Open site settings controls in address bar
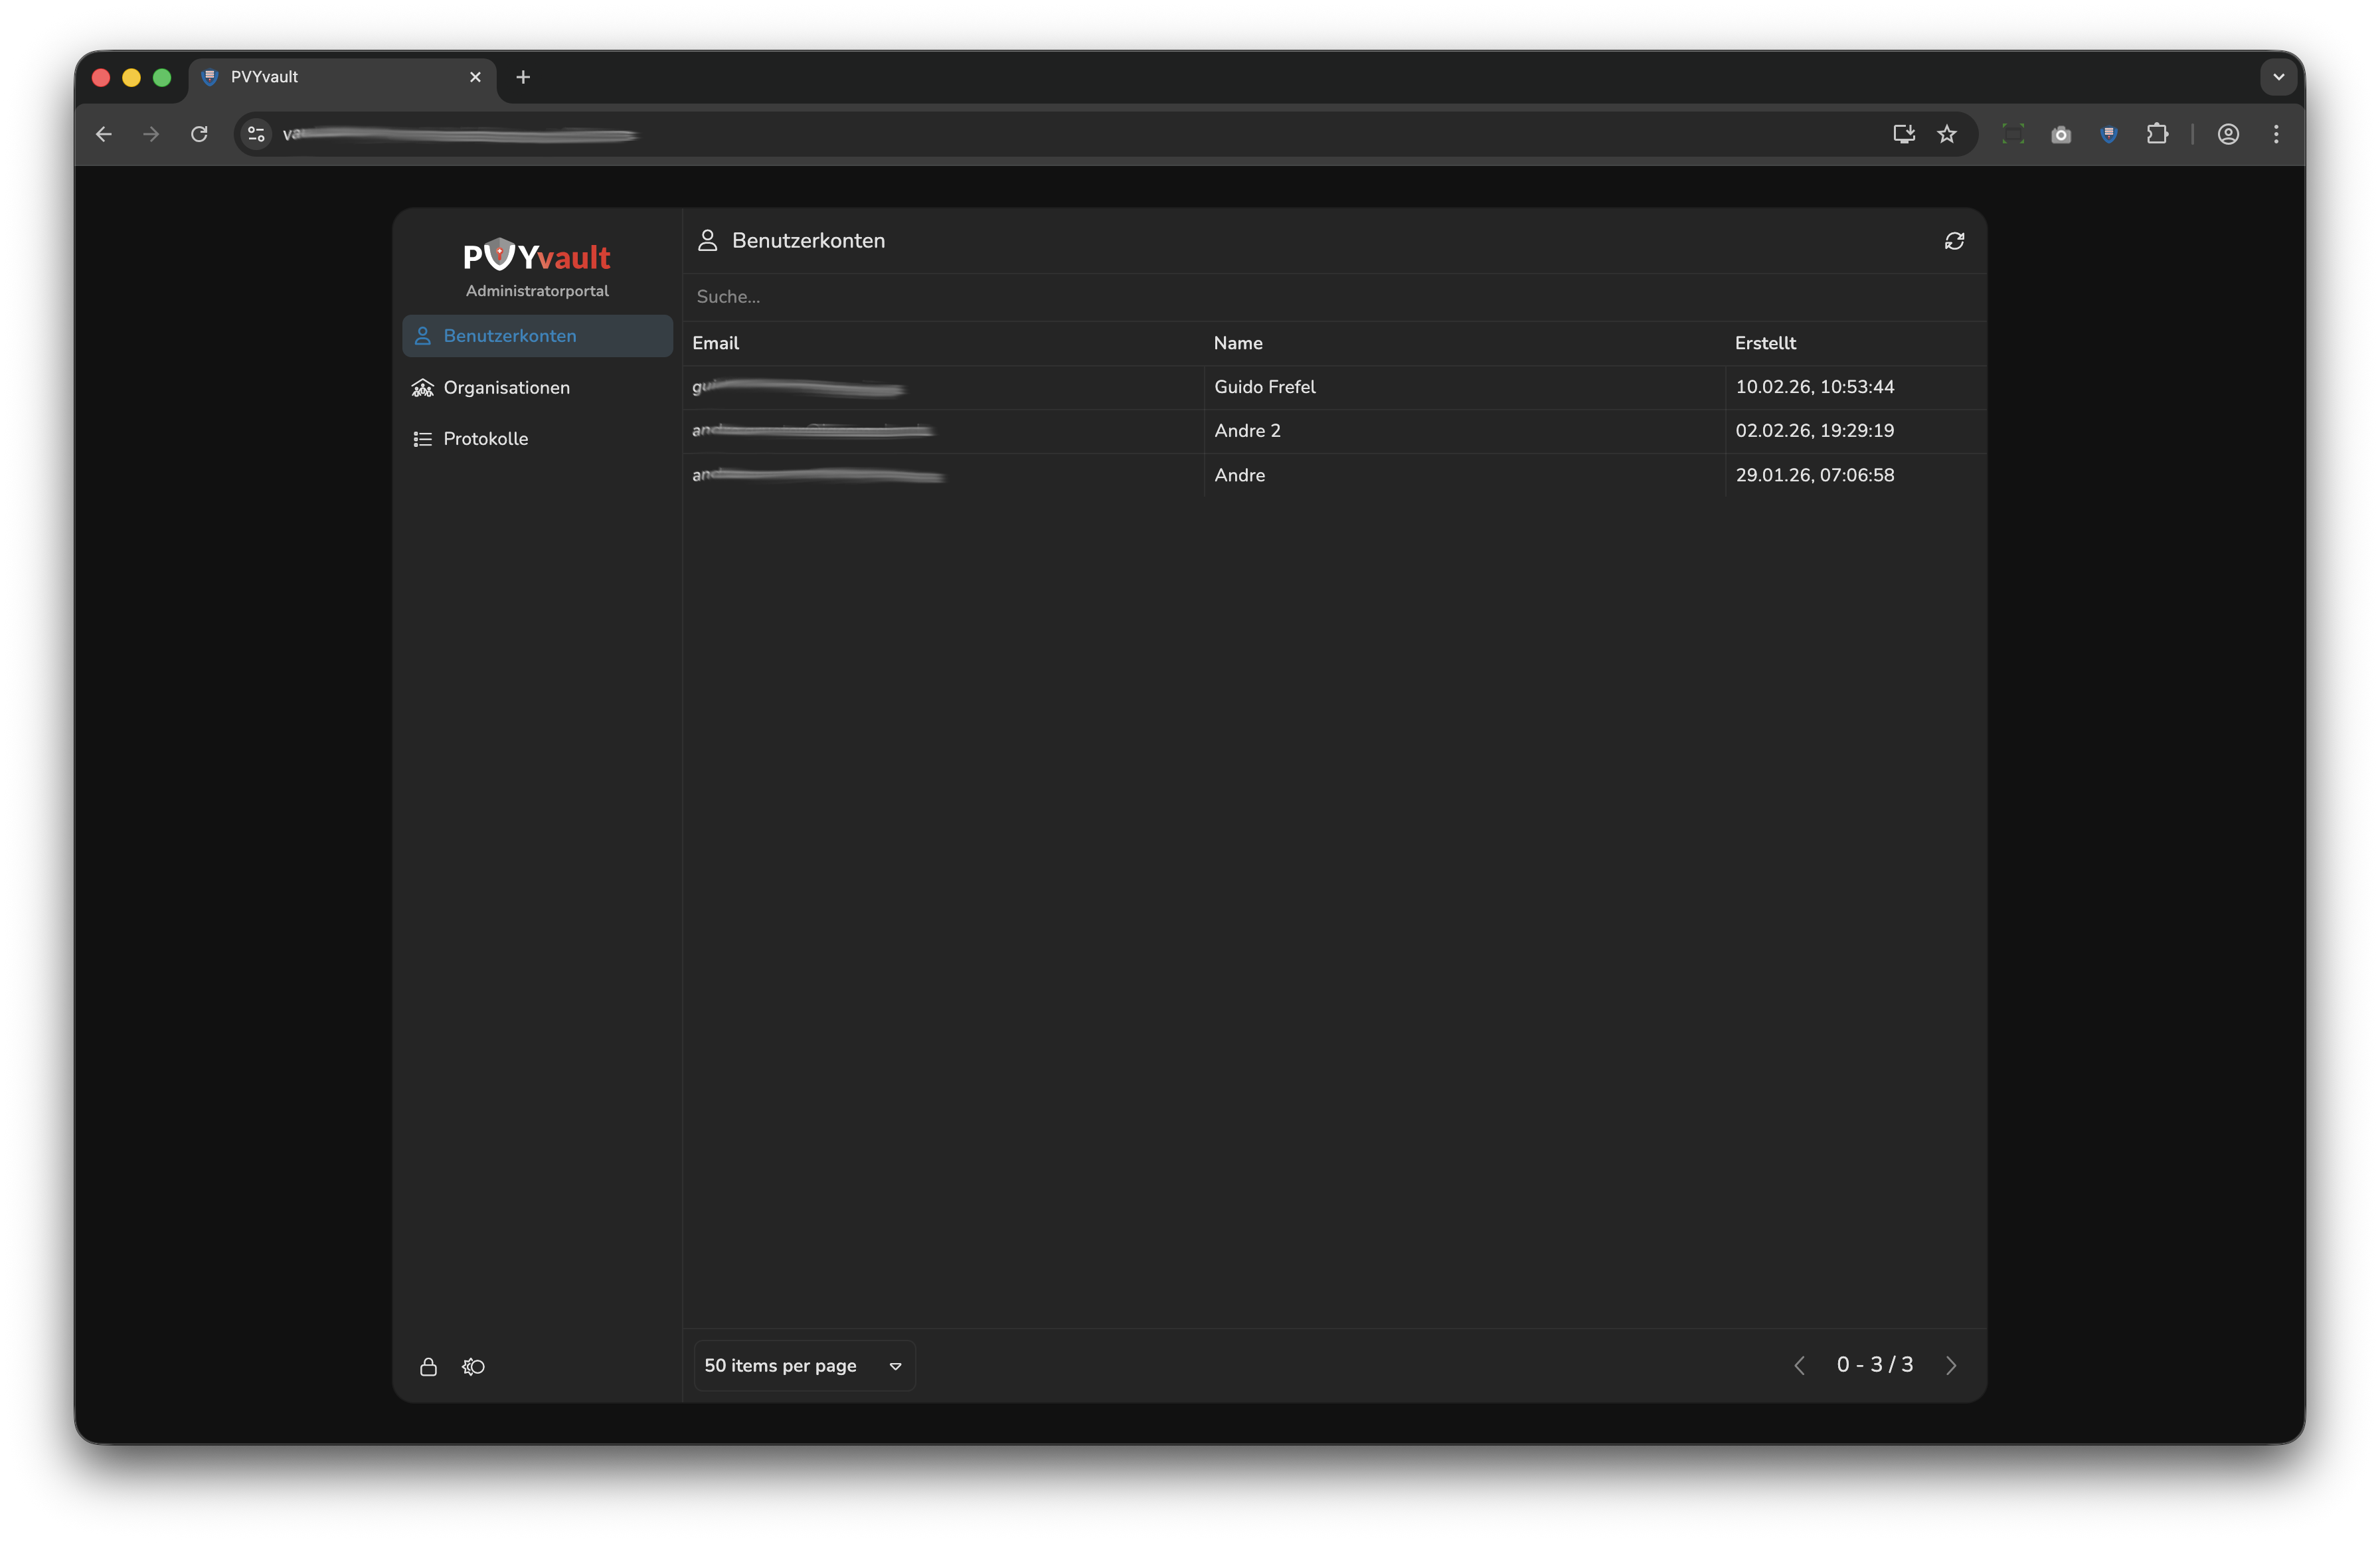Image resolution: width=2380 pixels, height=1543 pixels. click(x=256, y=133)
